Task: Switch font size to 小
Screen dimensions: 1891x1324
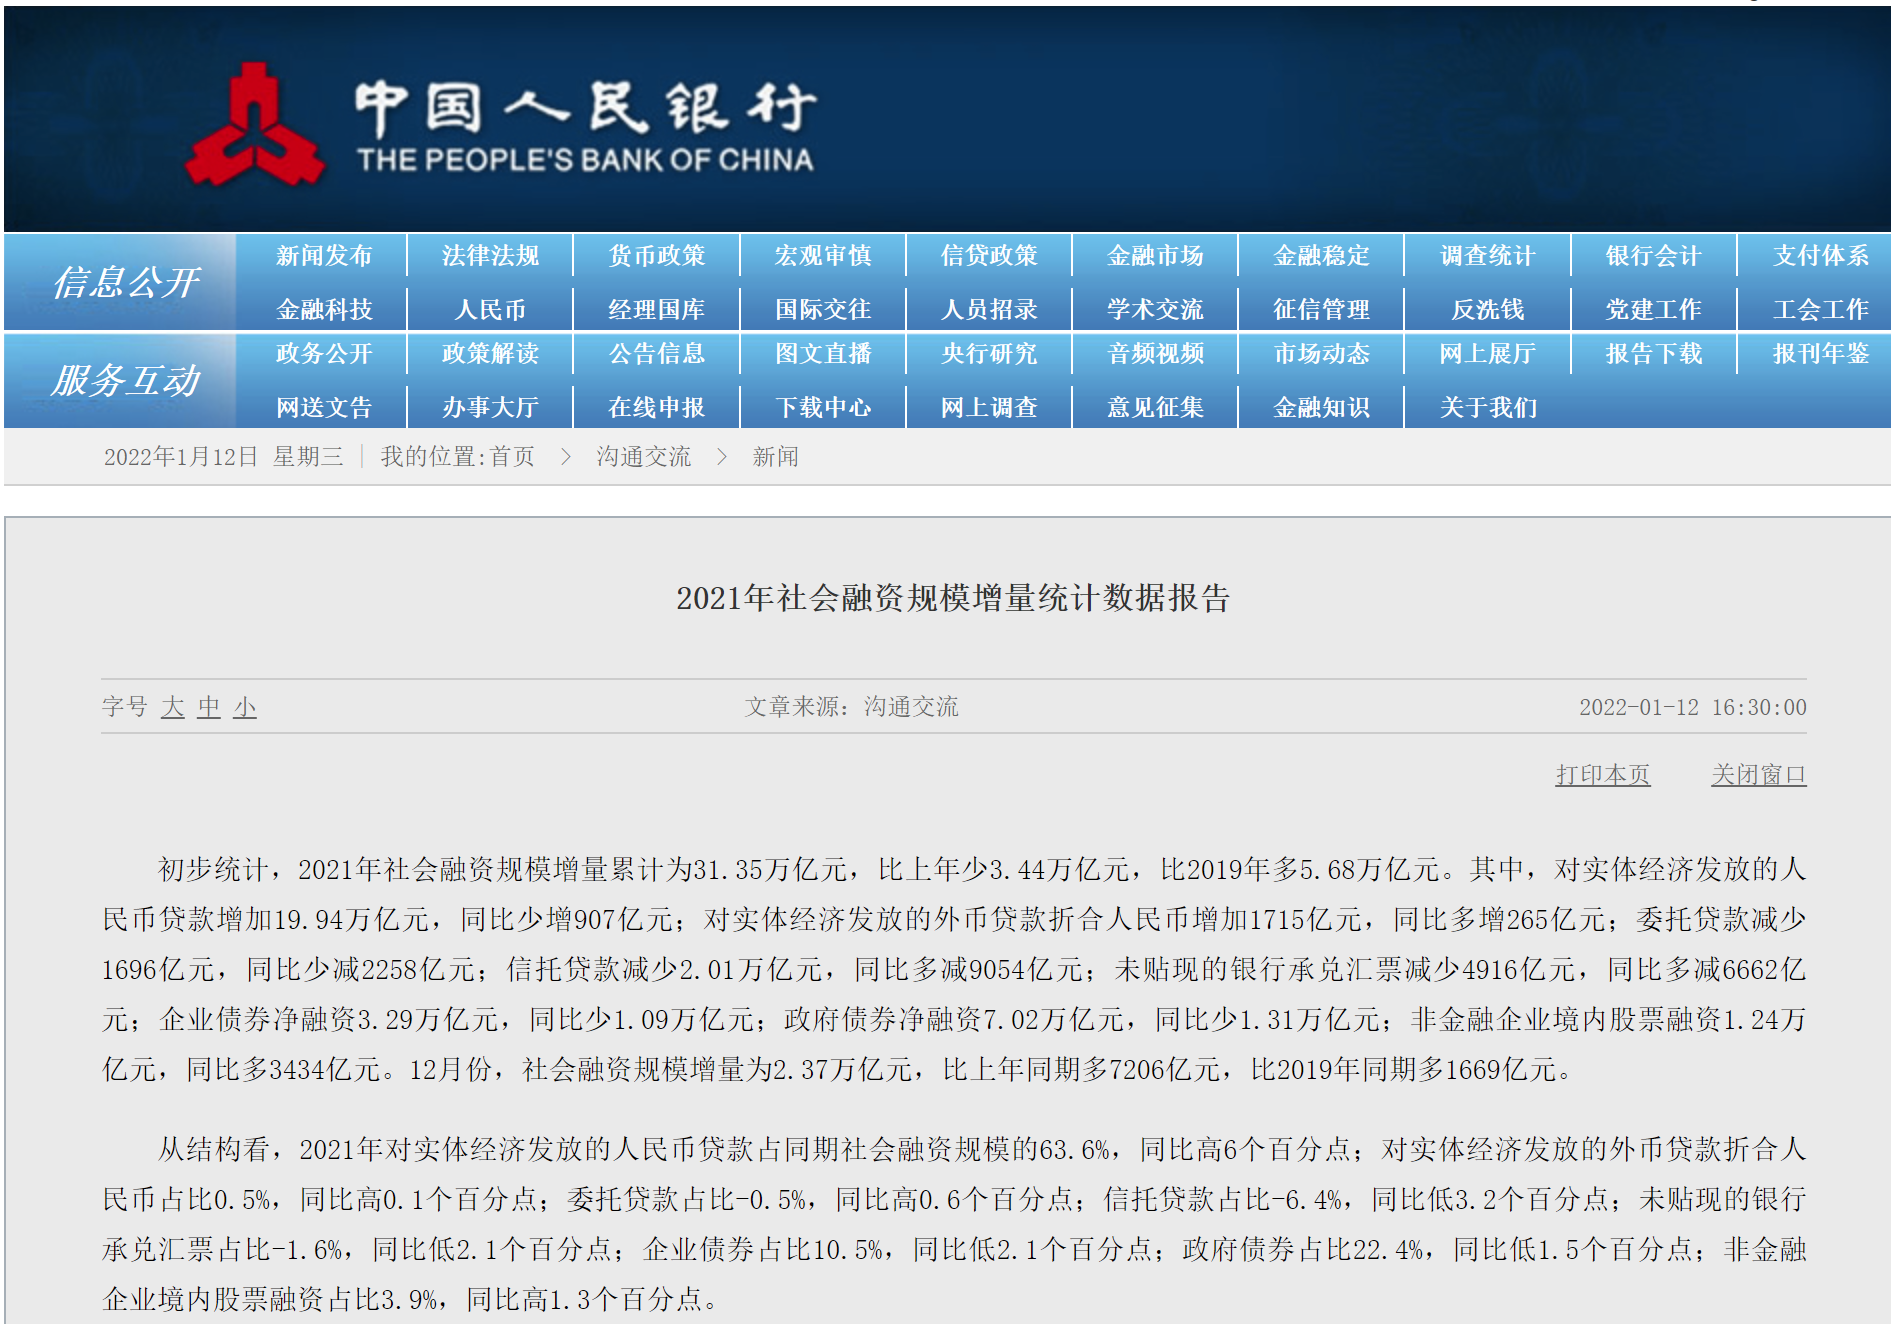Action: pyautogui.click(x=245, y=708)
